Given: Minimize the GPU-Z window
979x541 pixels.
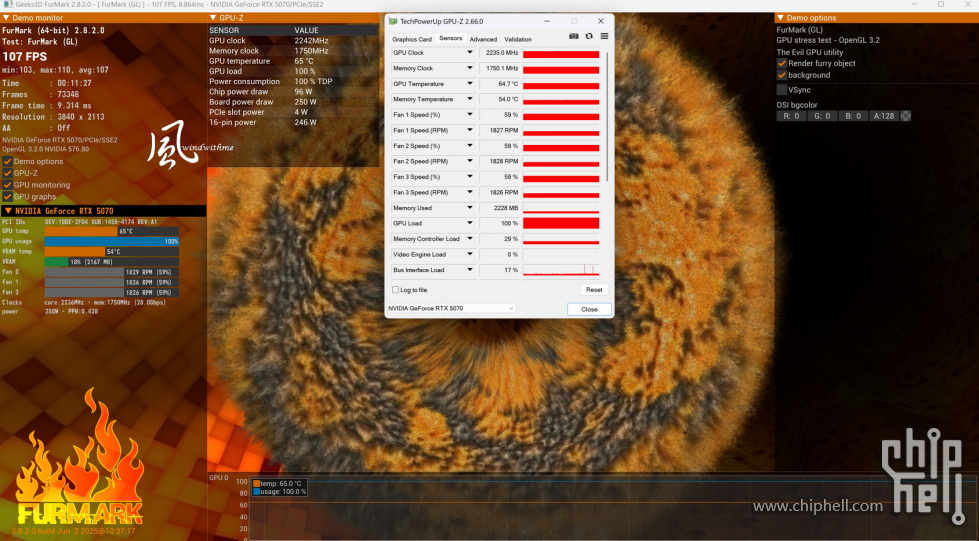Looking at the screenshot, I should pyautogui.click(x=546, y=21).
